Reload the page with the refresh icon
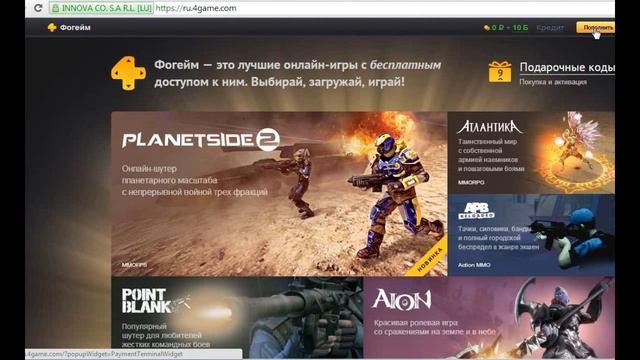This screenshot has width=640, height=360. coord(38,8)
